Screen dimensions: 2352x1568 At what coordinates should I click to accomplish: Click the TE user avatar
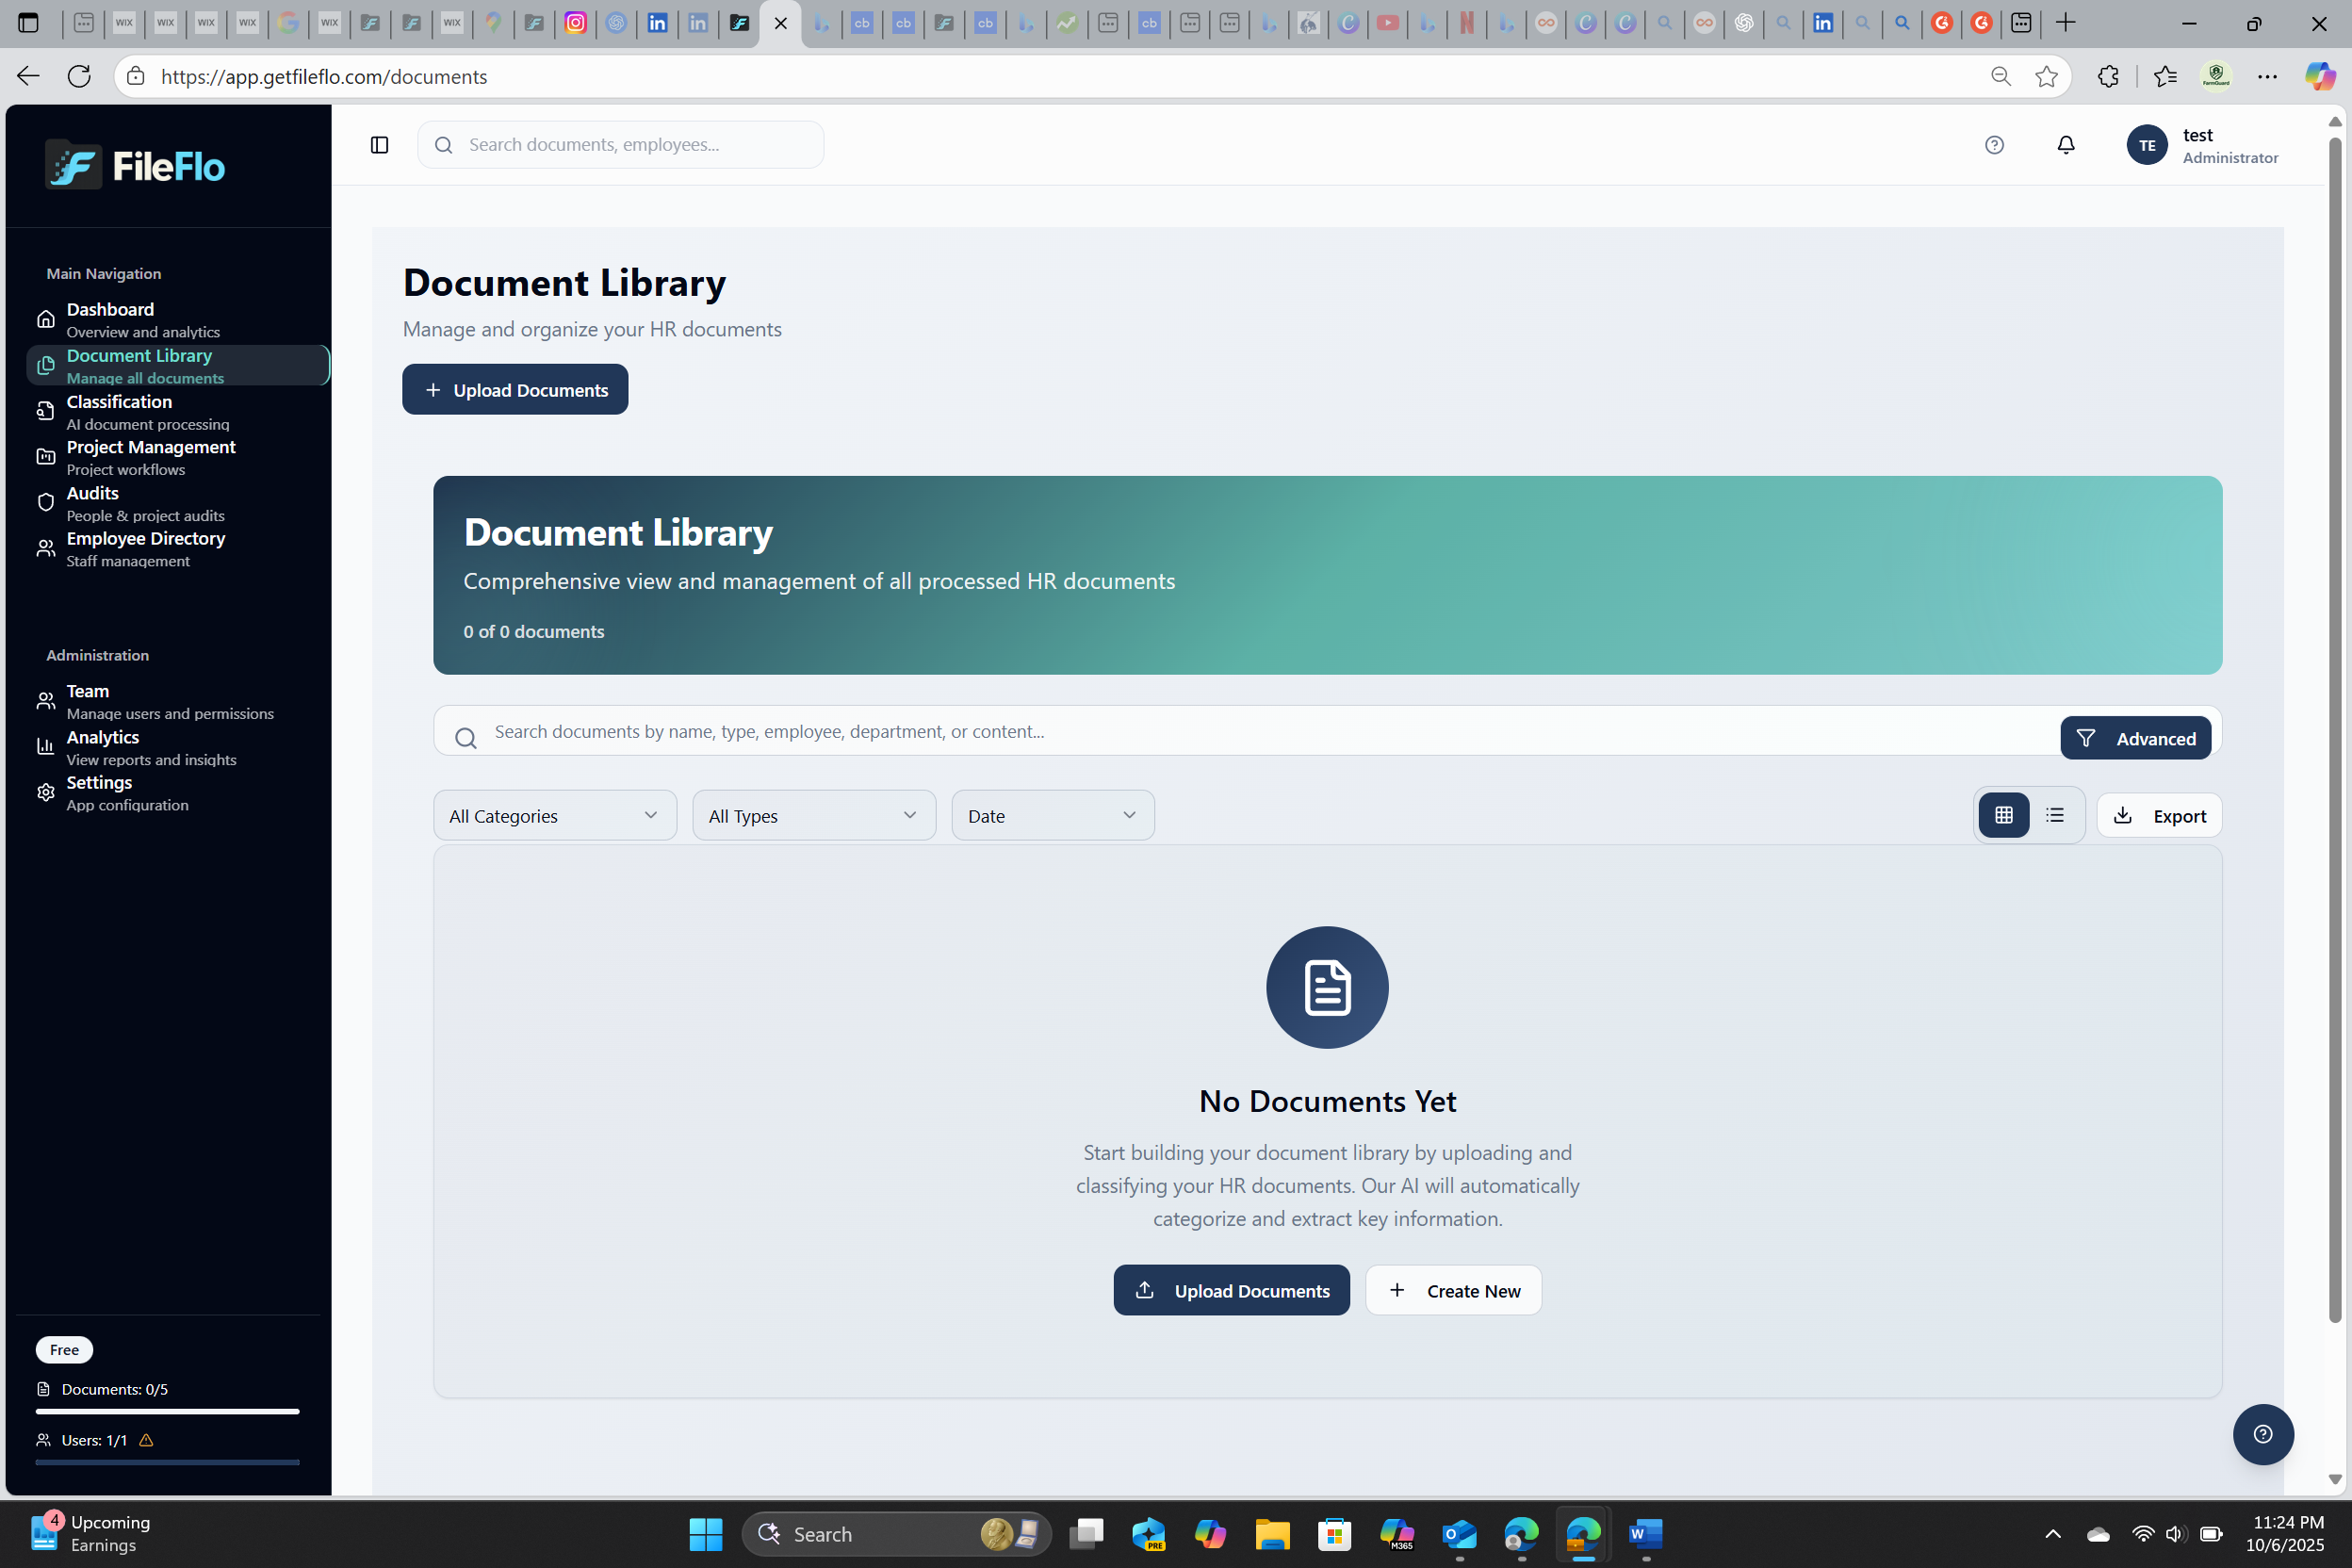pos(2146,145)
